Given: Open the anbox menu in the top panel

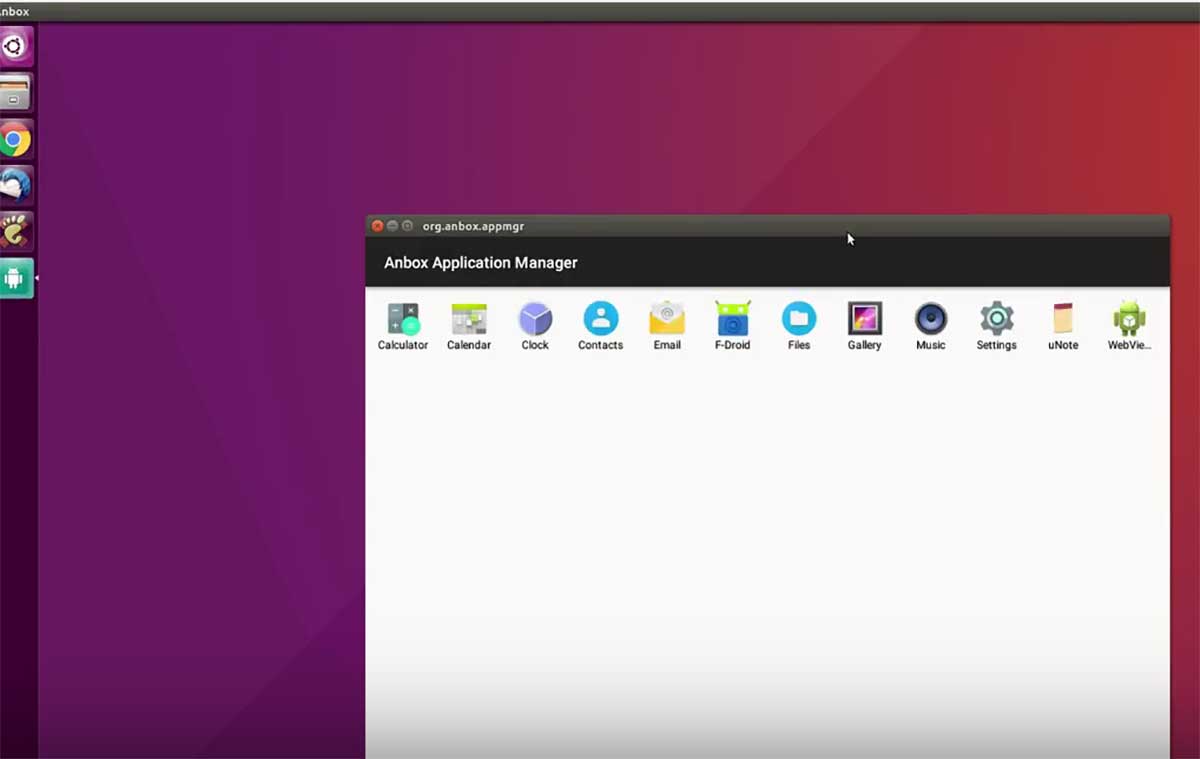Looking at the screenshot, I should click(14, 11).
